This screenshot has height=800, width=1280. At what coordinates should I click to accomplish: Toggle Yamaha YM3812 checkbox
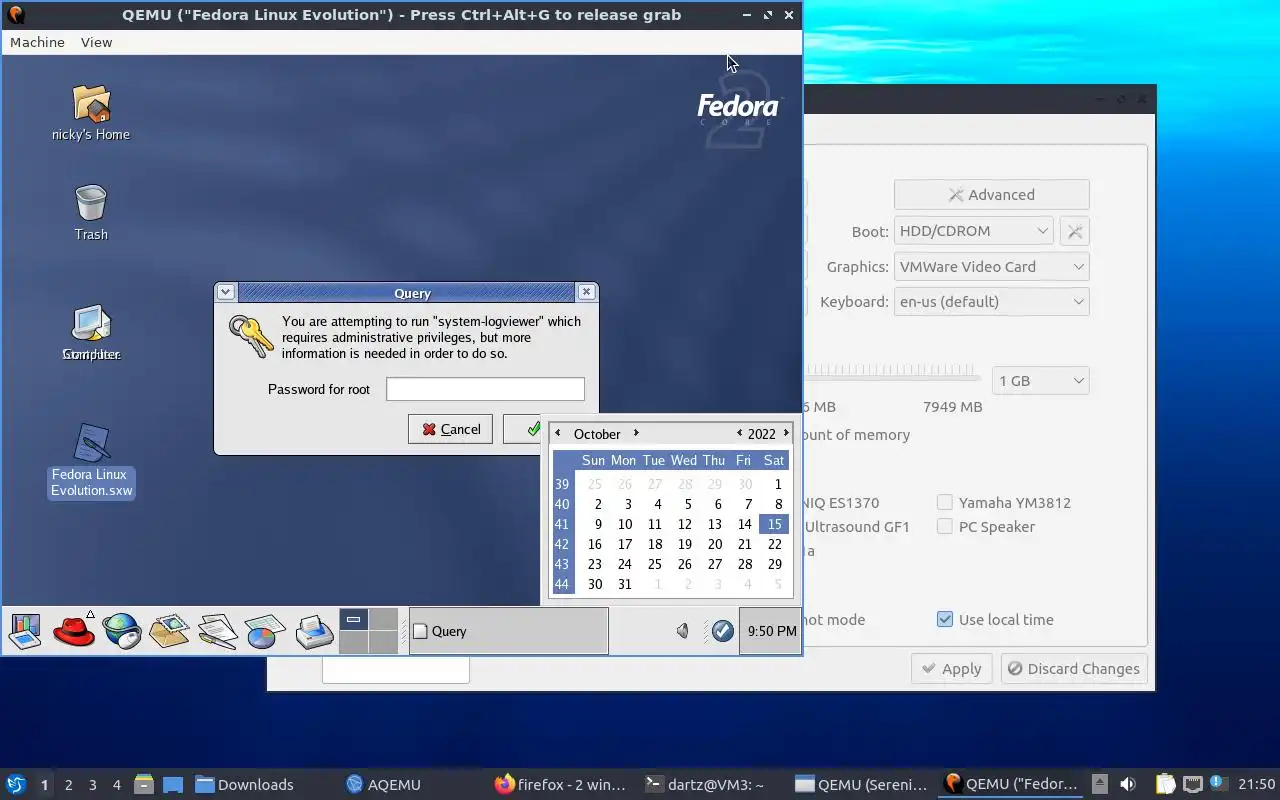(x=945, y=502)
